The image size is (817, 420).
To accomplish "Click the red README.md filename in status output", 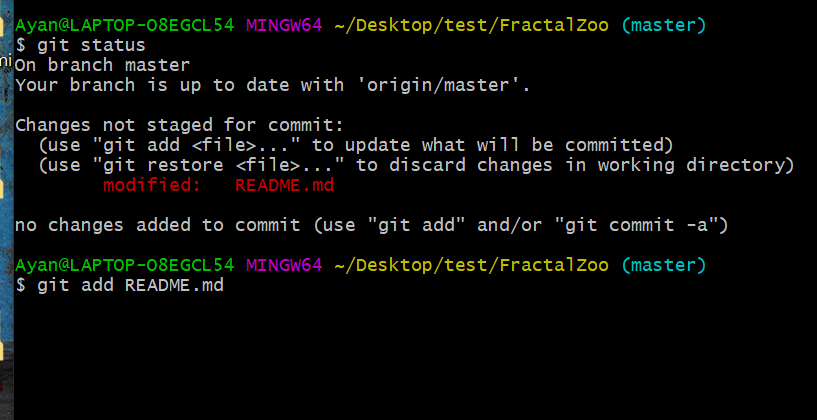I will point(284,185).
